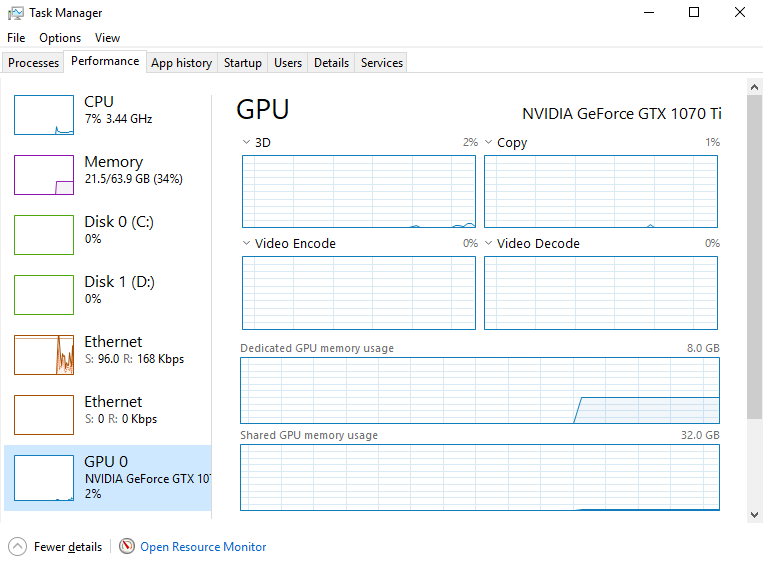Click the scrollbar down arrow
This screenshot has height=571, width=763.
754,515
